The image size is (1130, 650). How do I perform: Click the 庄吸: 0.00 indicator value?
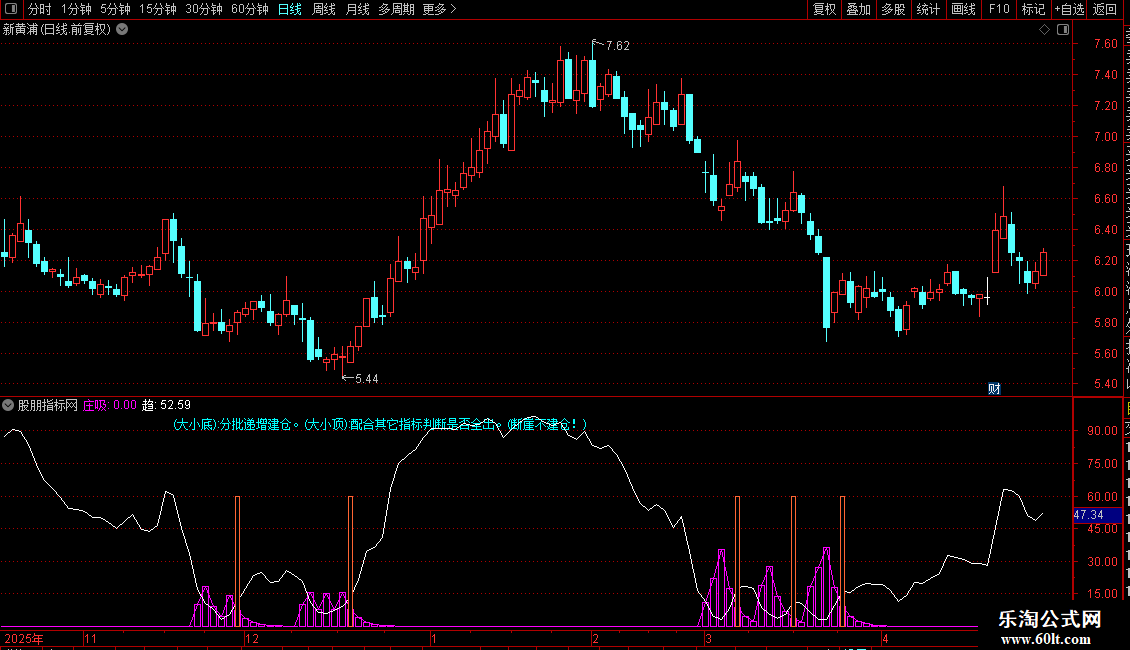pyautogui.click(x=110, y=405)
